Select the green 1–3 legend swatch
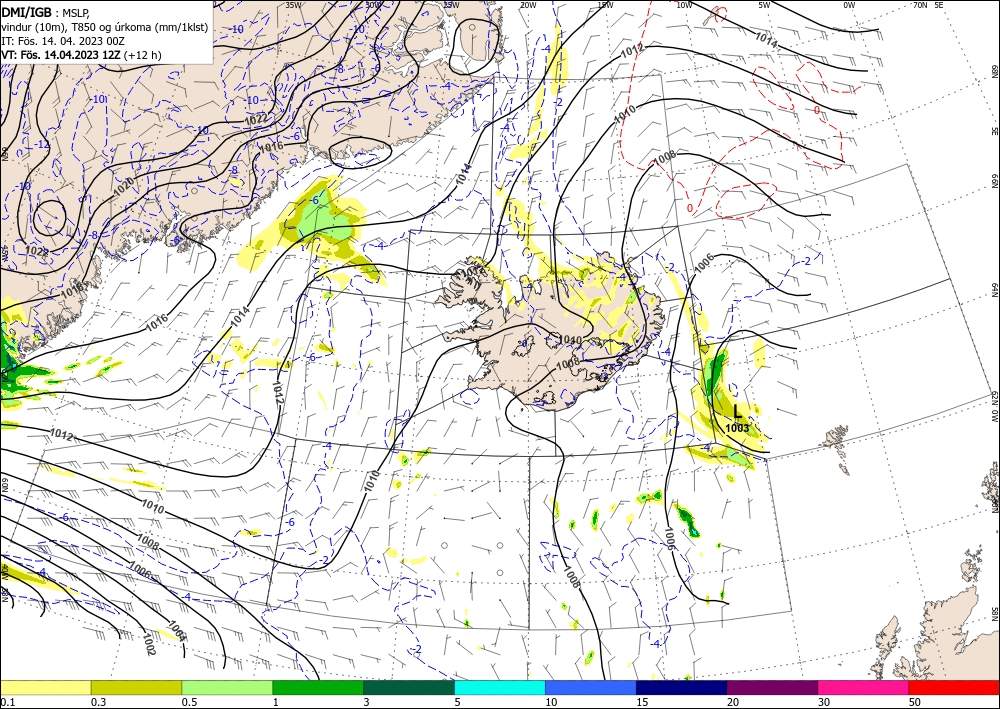 tap(318, 687)
